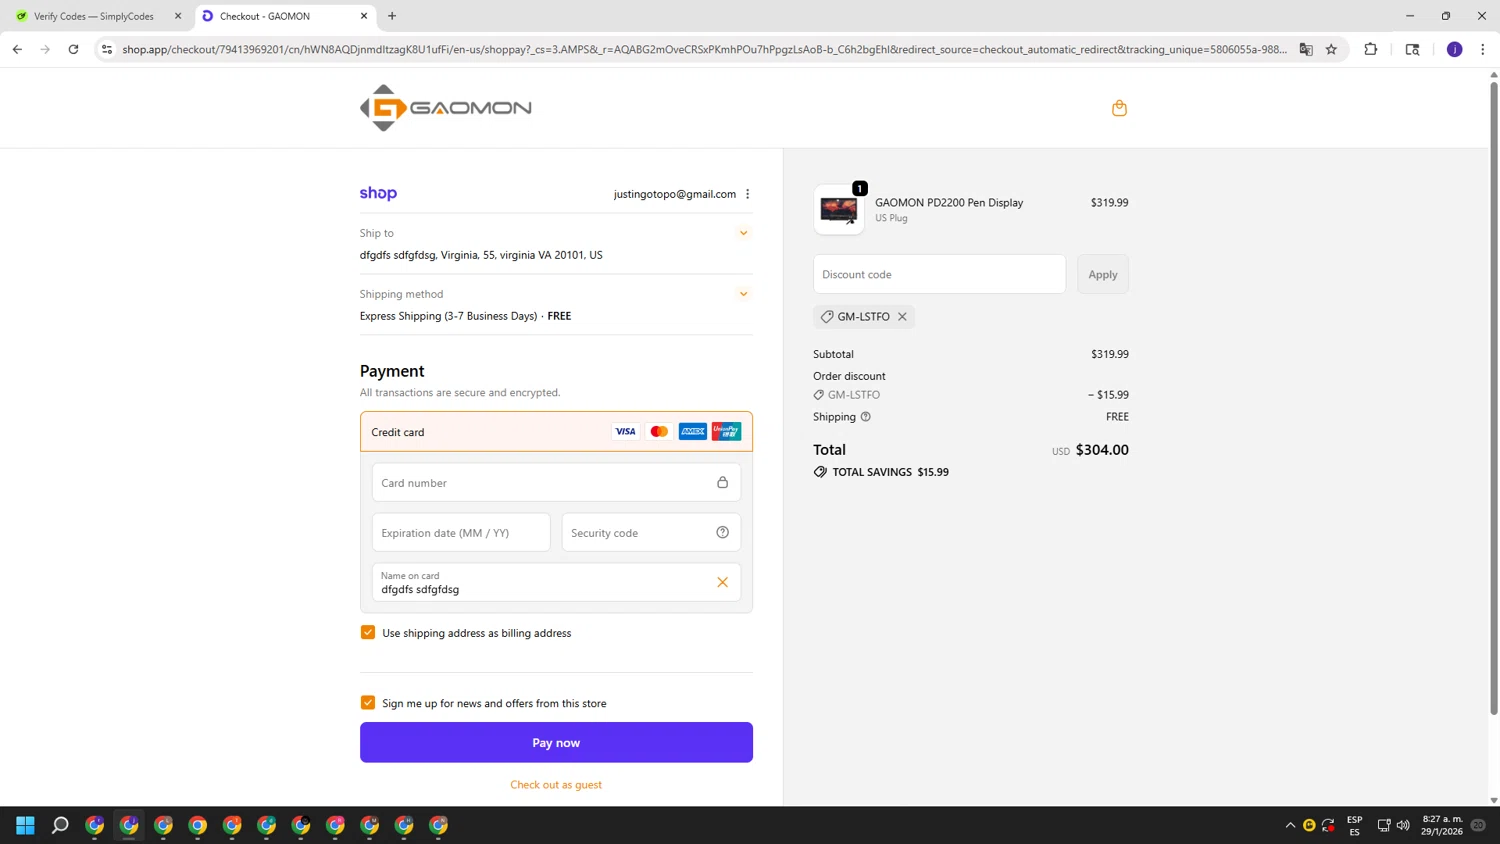Expand the Shipping method section
Viewport: 1500px width, 844px height.
coord(743,294)
